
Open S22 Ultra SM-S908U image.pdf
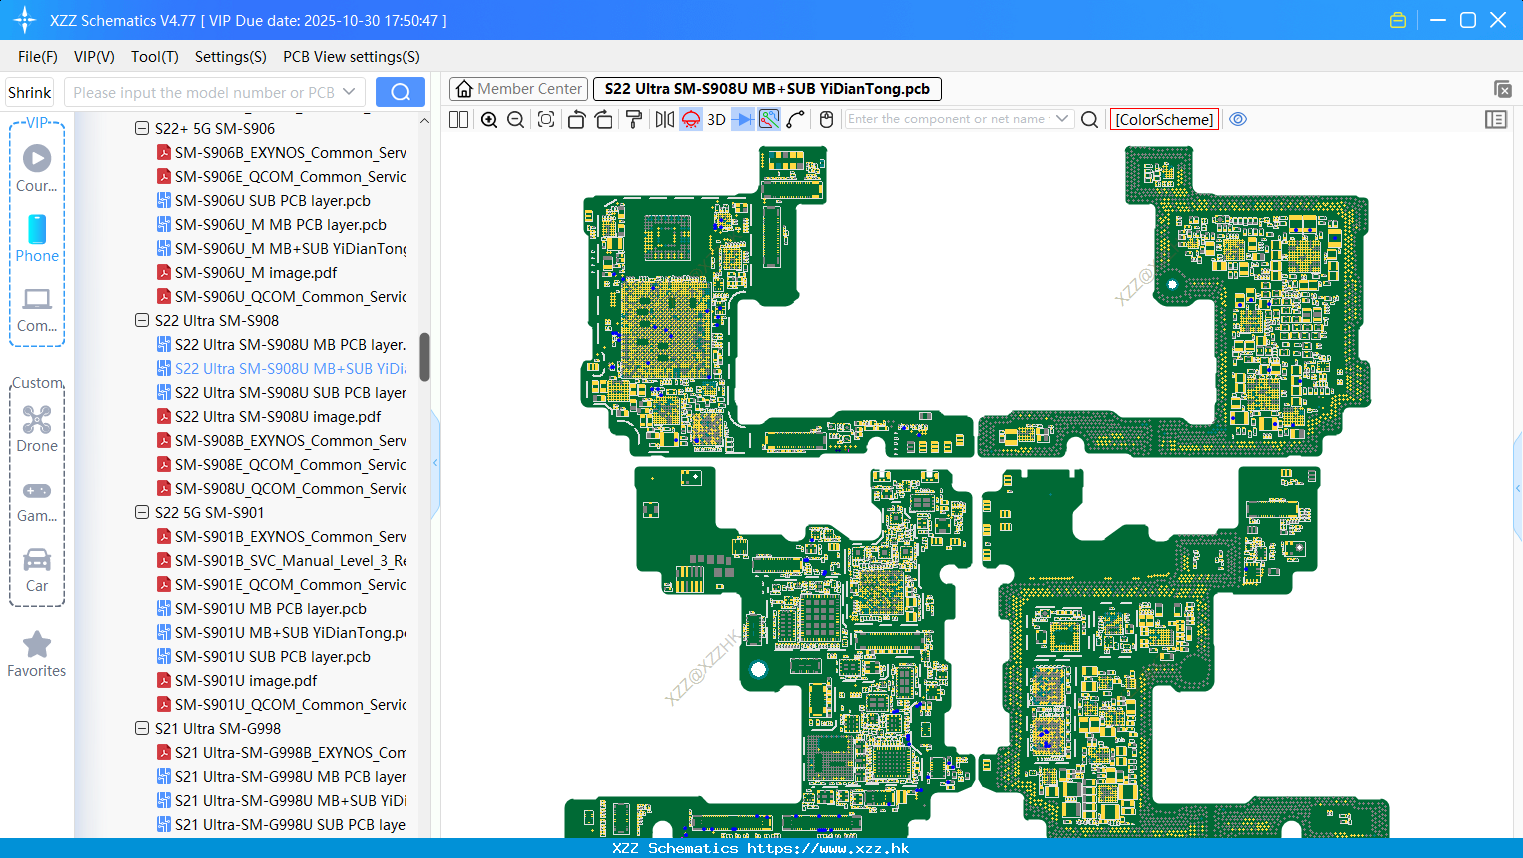(277, 416)
